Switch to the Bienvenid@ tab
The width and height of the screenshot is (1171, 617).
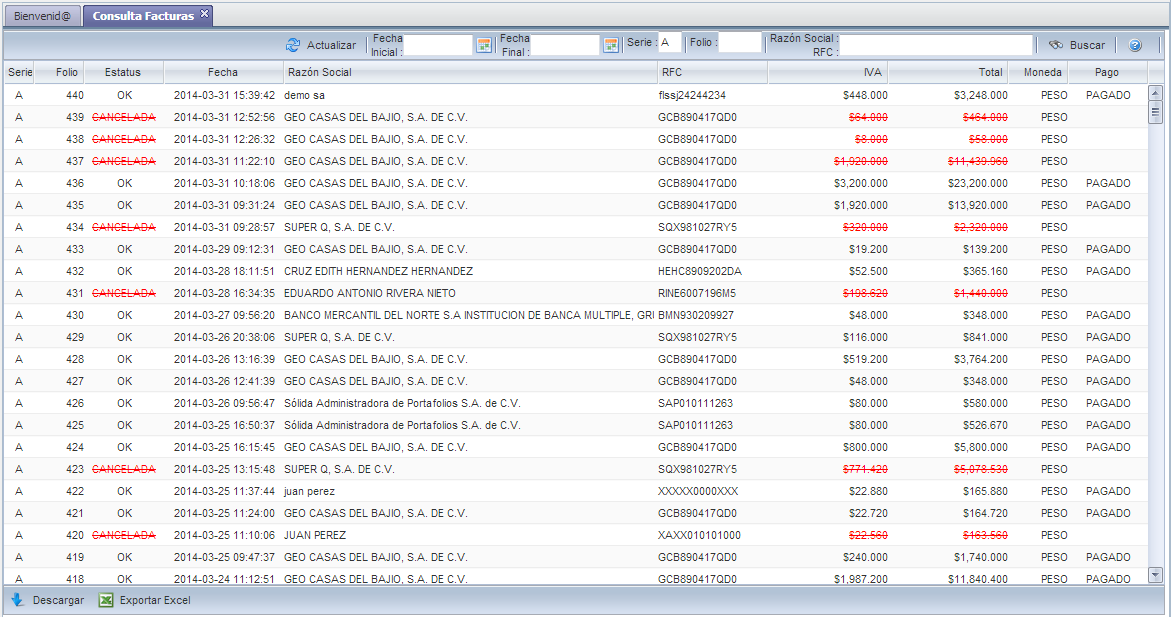click(42, 16)
